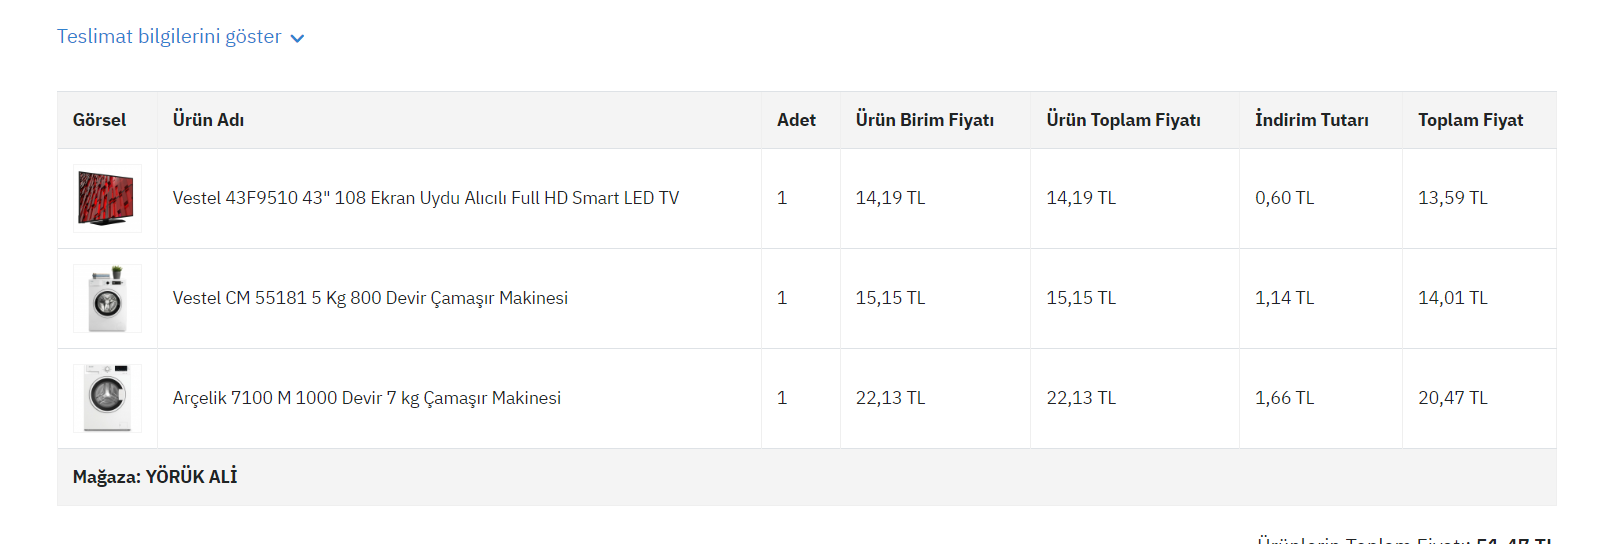Viewport: 1622px width, 544px height.
Task: Open the Vestel CM 55181 washer thumbnail
Action: coord(107,298)
